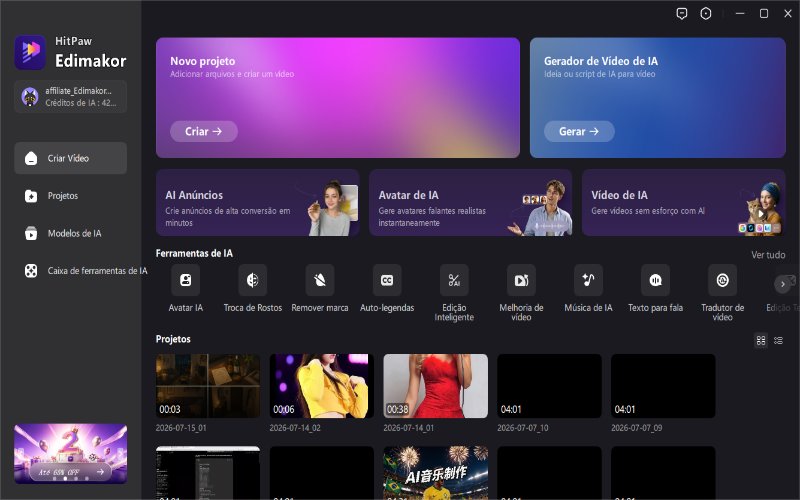Image resolution: width=800 pixels, height=500 pixels.
Task: Click the Gerar button in Gerador de Vídeo
Action: click(x=579, y=131)
